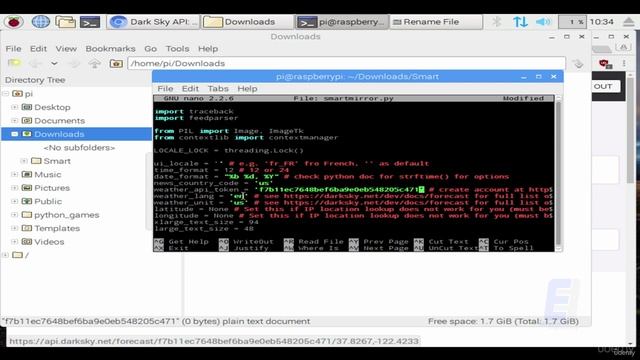Click the 'LOCALE_LOCK = threading.Lock()' line

[229, 150]
